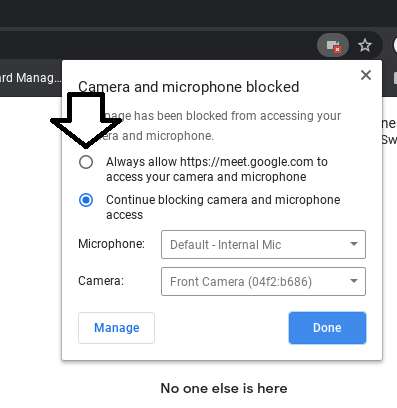Click the Done button
The height and width of the screenshot is (408, 397).
(x=327, y=328)
